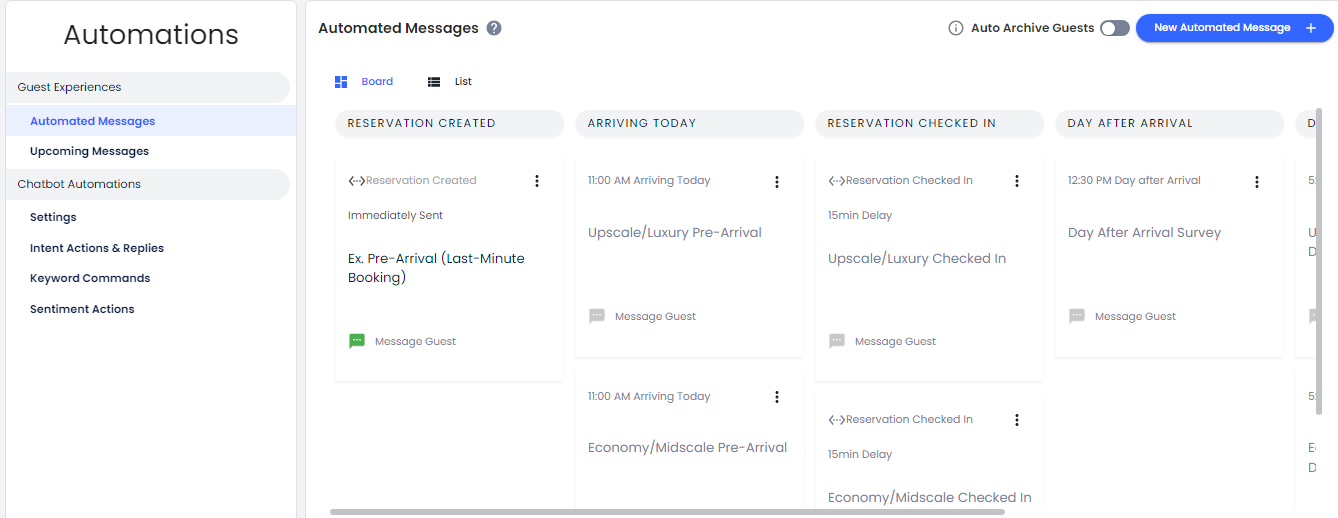Open Intent Actions & Replies page
This screenshot has height=518, width=1338.
[x=97, y=248]
